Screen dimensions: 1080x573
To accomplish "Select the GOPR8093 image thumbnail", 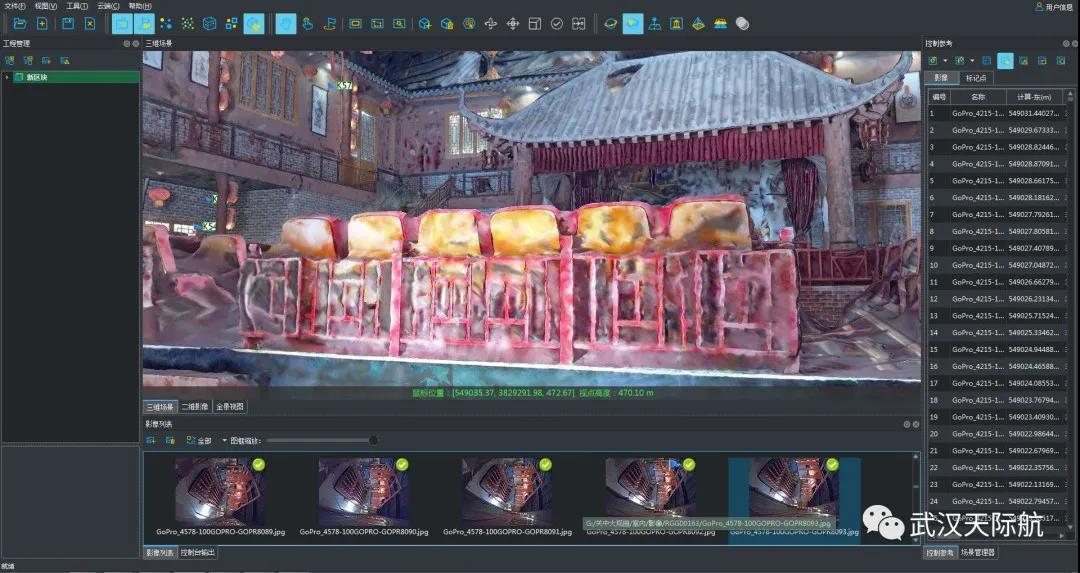I will 794,492.
